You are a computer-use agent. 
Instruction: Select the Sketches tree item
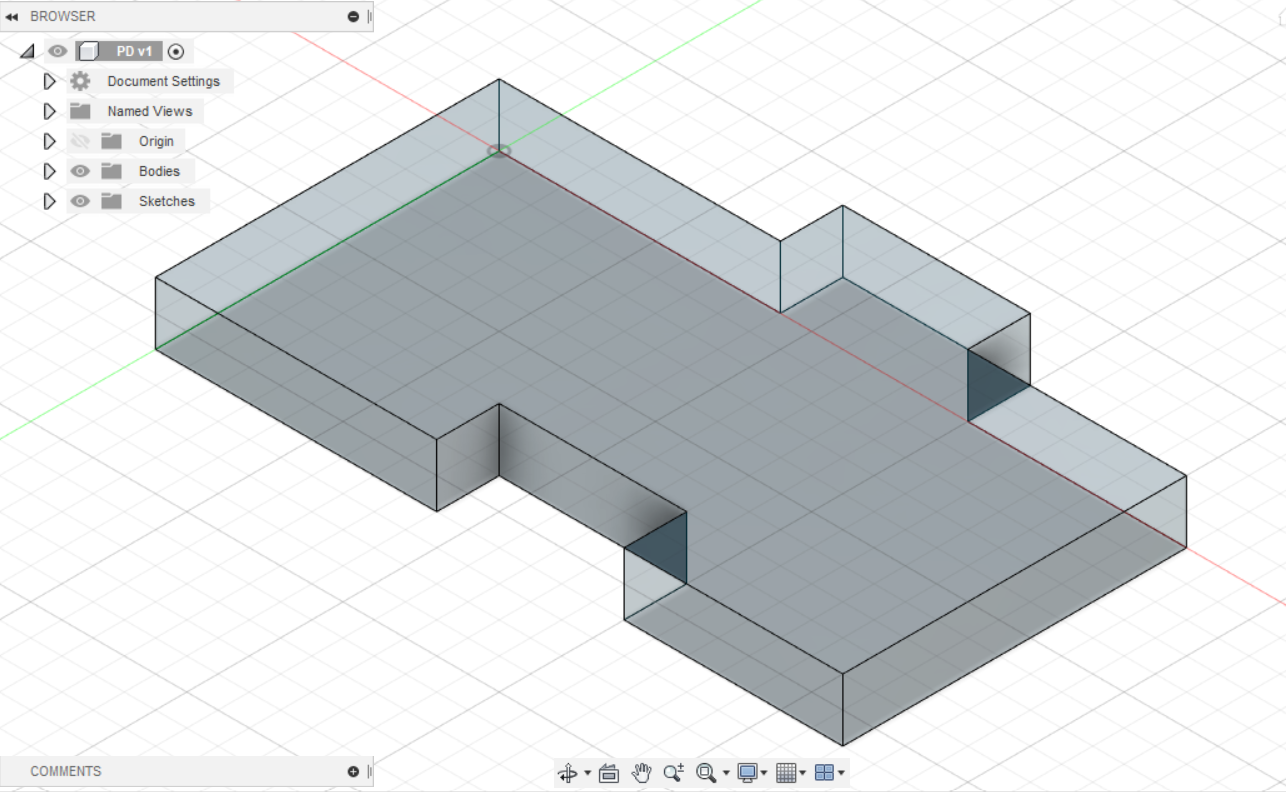167,201
